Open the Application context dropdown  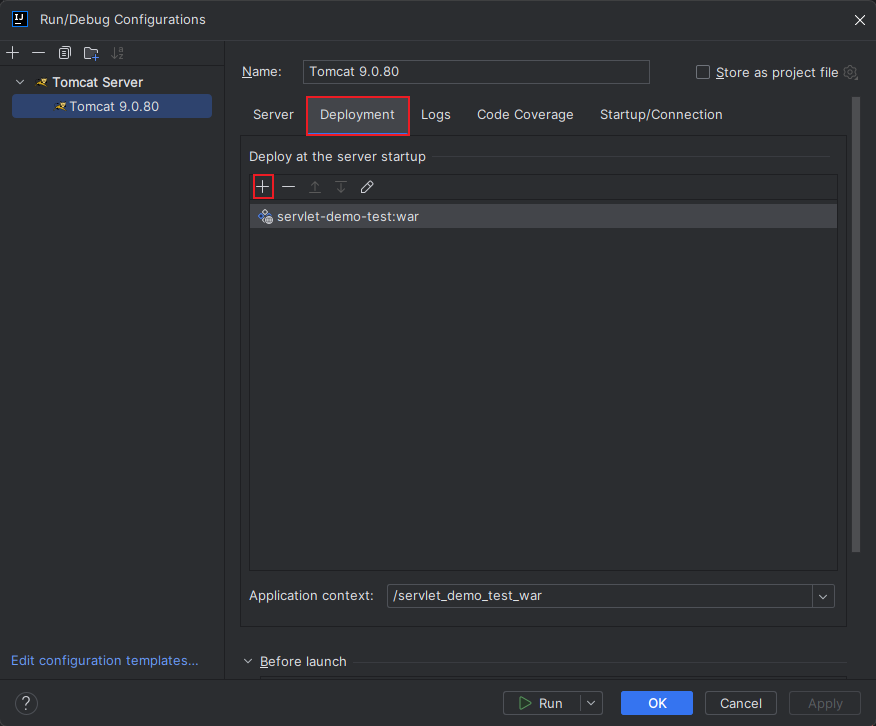[x=823, y=596]
